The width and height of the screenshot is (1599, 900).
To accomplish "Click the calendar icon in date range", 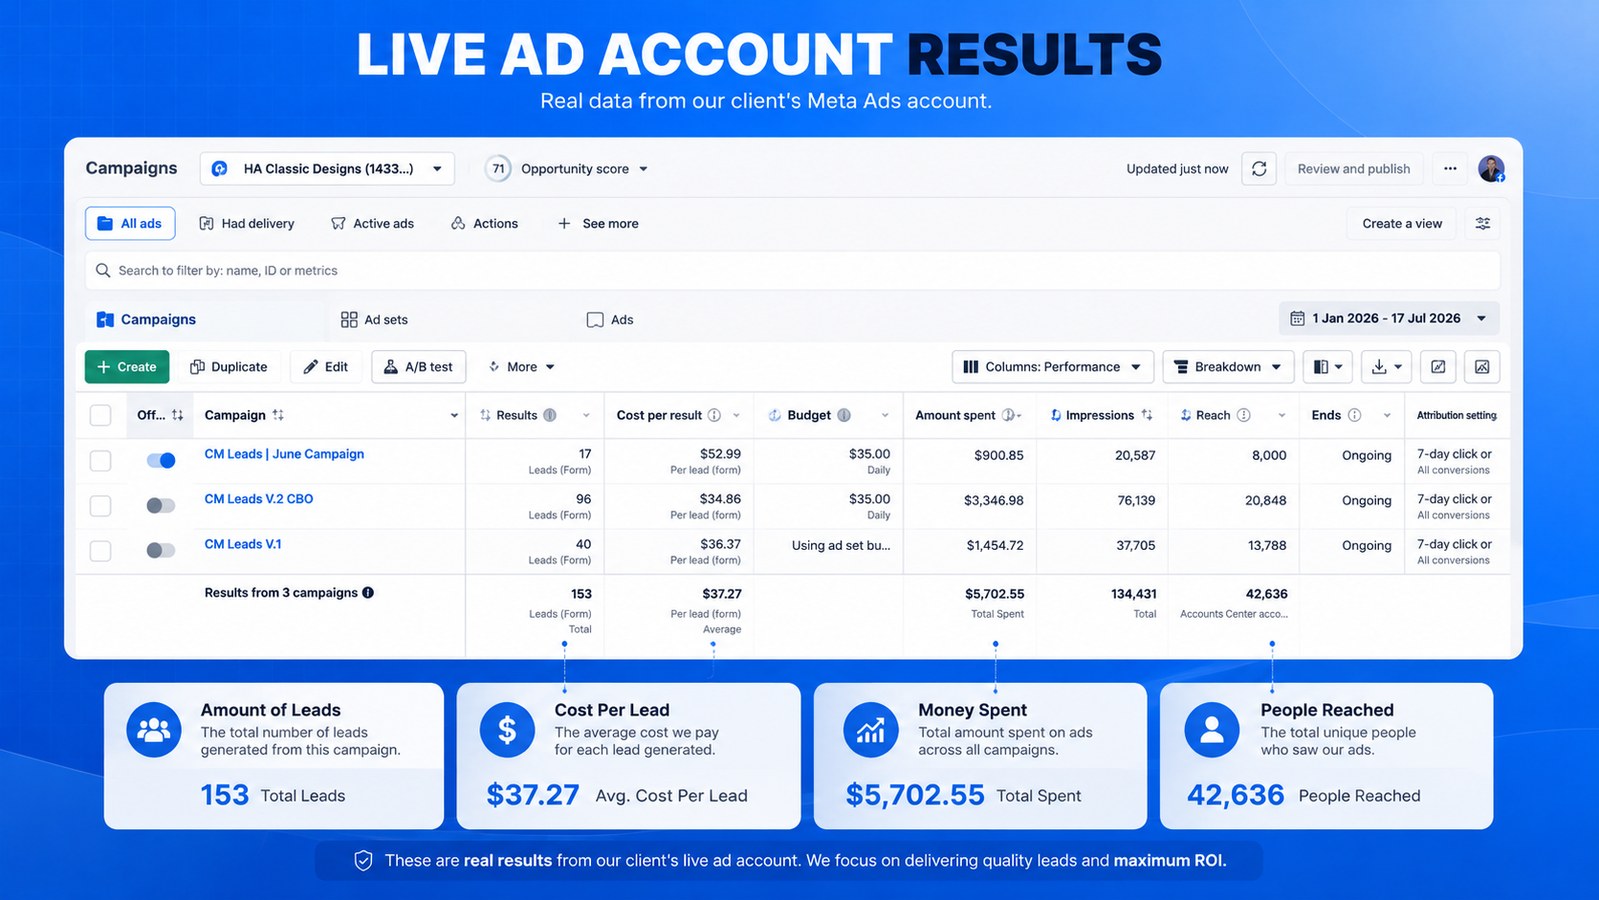I will click(x=1297, y=319).
